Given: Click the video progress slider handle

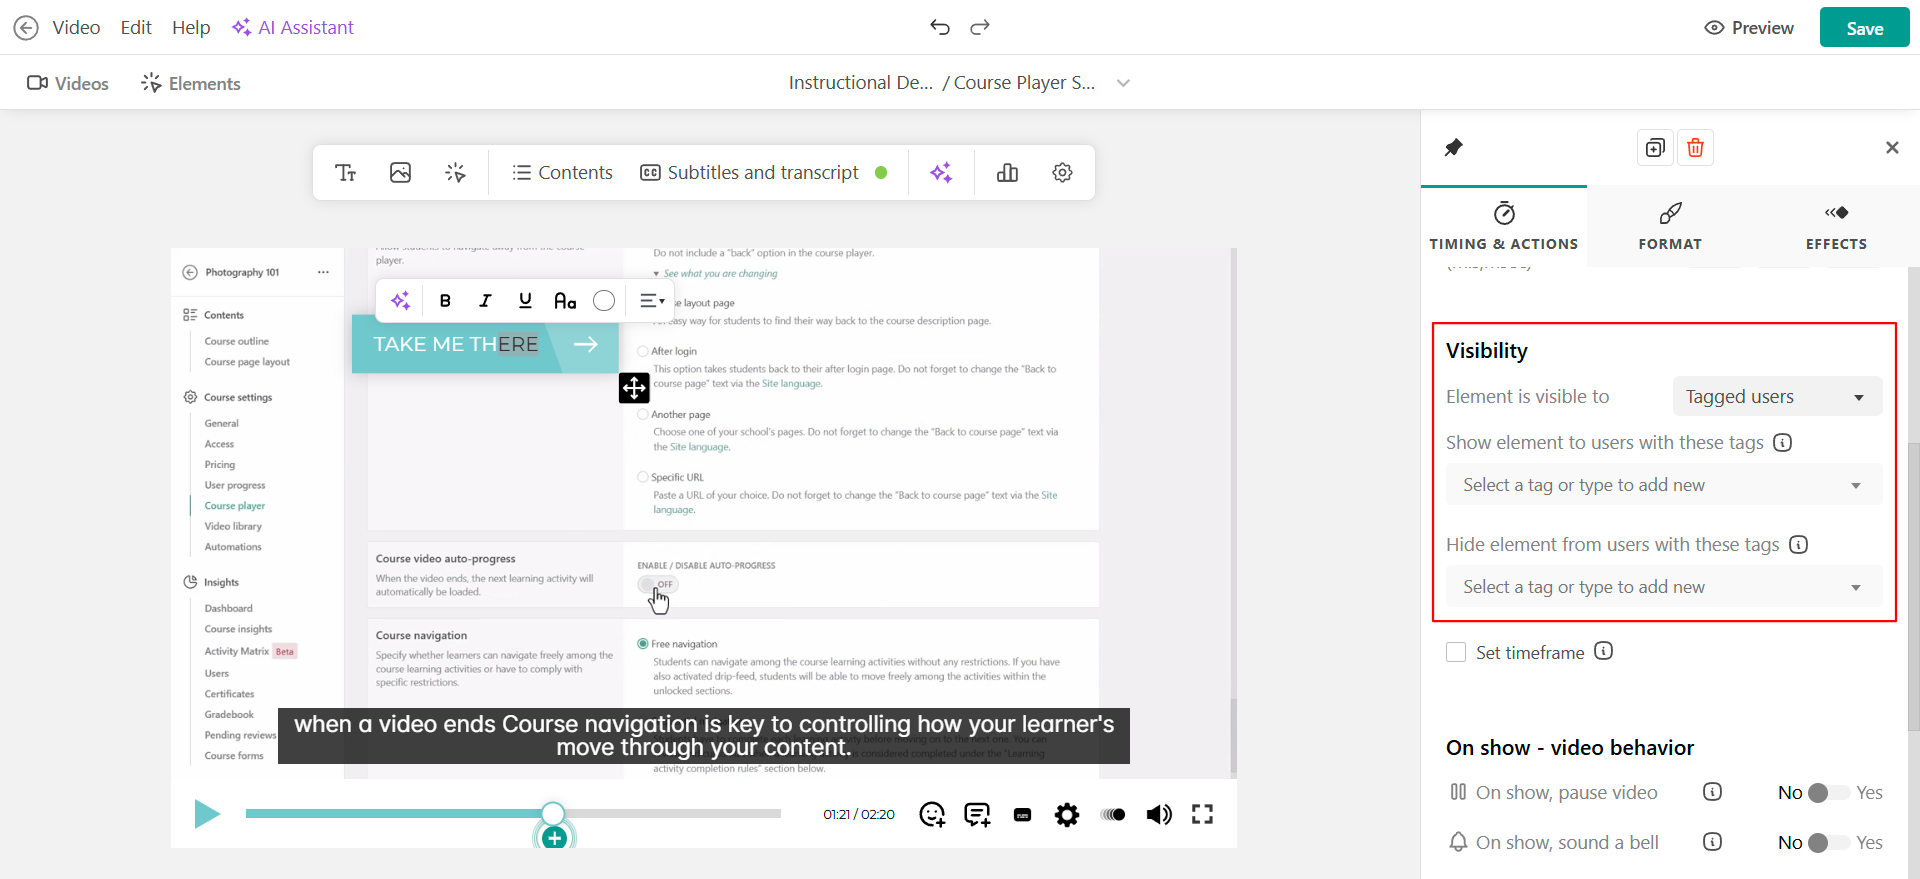Looking at the screenshot, I should 553,813.
